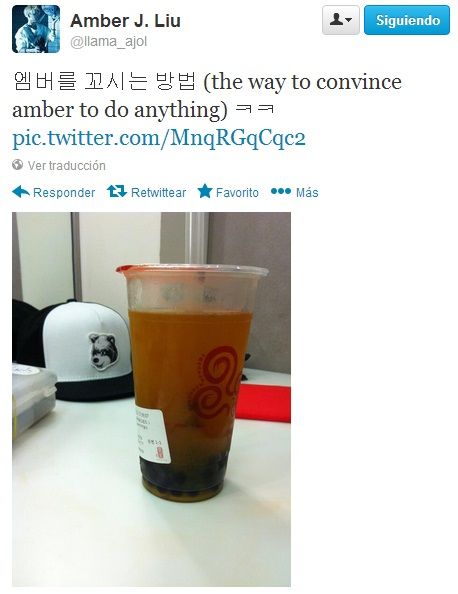The height and width of the screenshot is (594, 458).
Task: Open the pic.twitter.com/MnqRGqCqc2 link
Action: (159, 138)
